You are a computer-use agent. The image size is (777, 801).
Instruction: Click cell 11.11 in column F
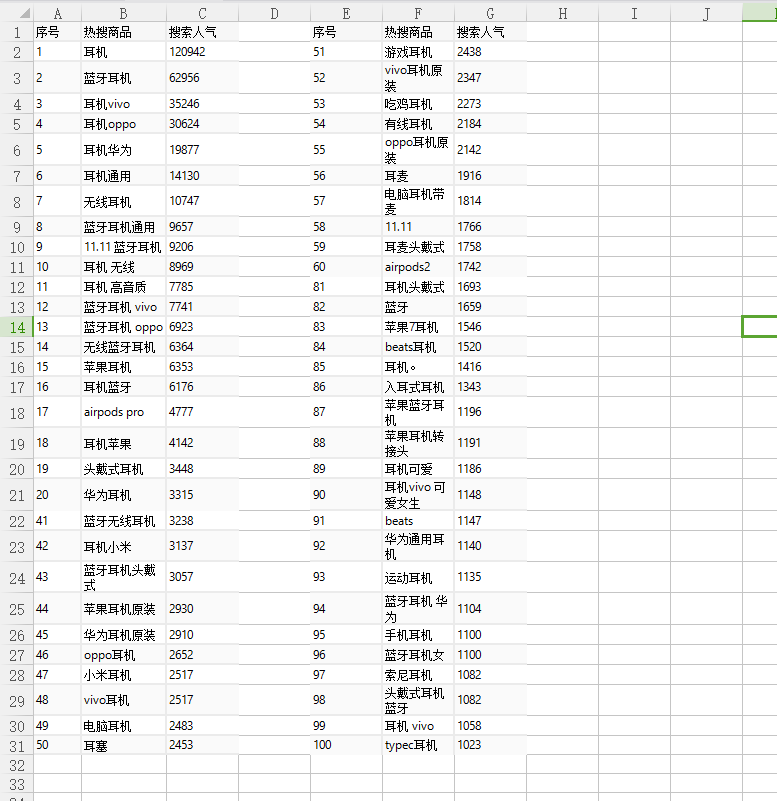pos(418,227)
